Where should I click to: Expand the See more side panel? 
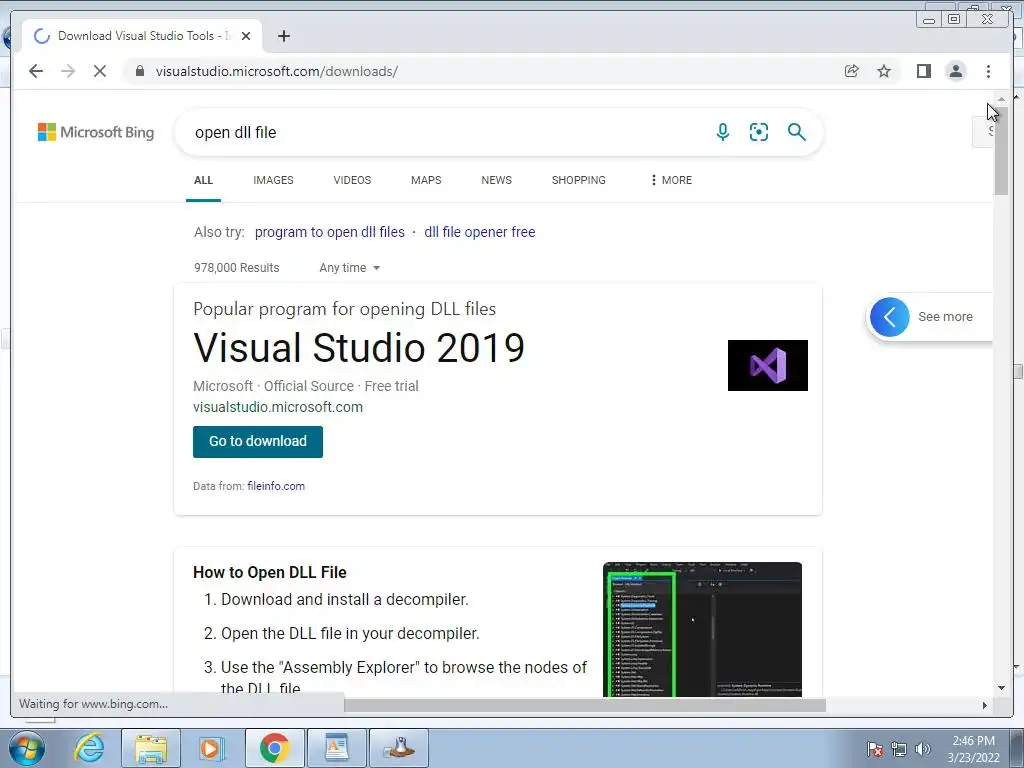tap(929, 317)
